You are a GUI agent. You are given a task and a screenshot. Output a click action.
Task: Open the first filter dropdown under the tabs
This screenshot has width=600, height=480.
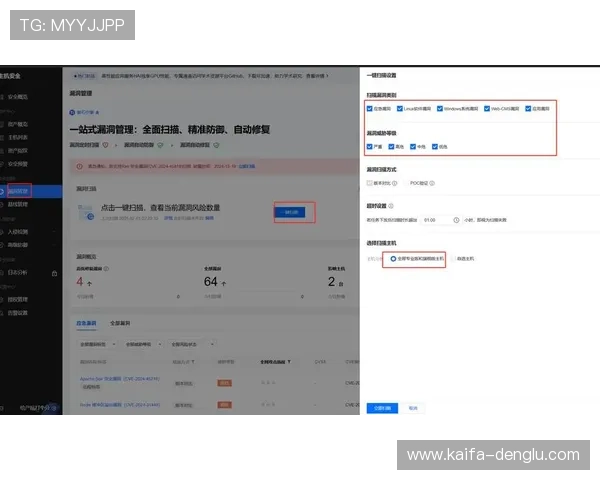98,344
